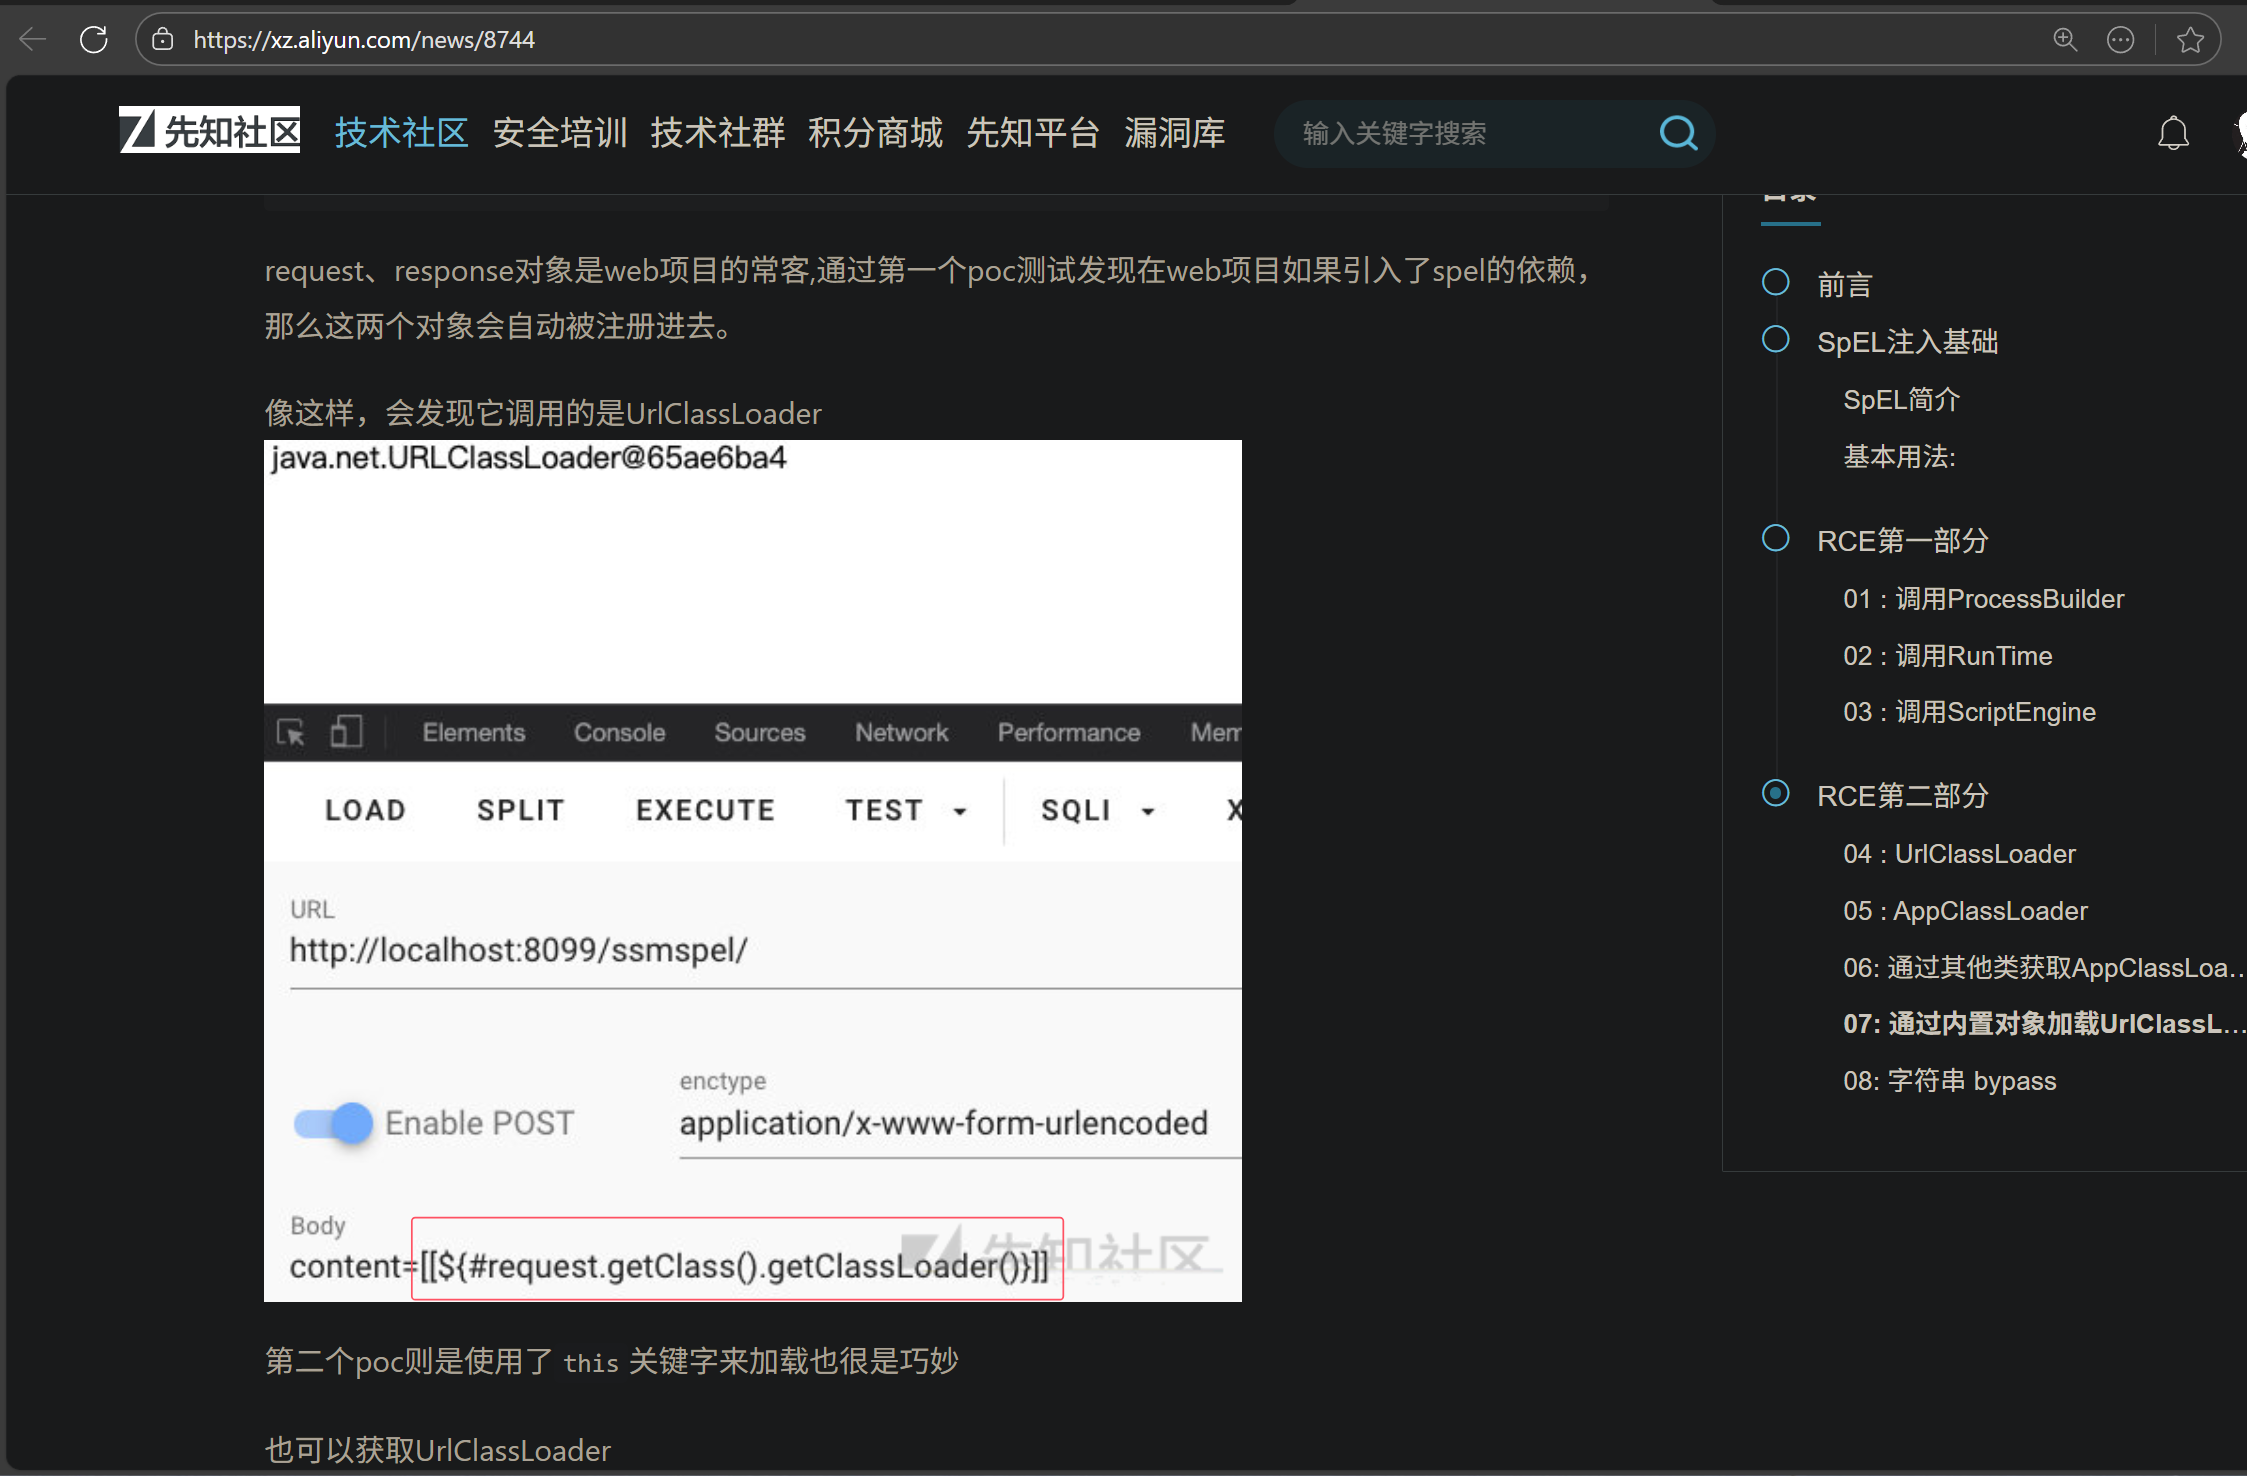Toggle the Enable POST switch
Screen dimensions: 2247x1476
click(333, 1123)
